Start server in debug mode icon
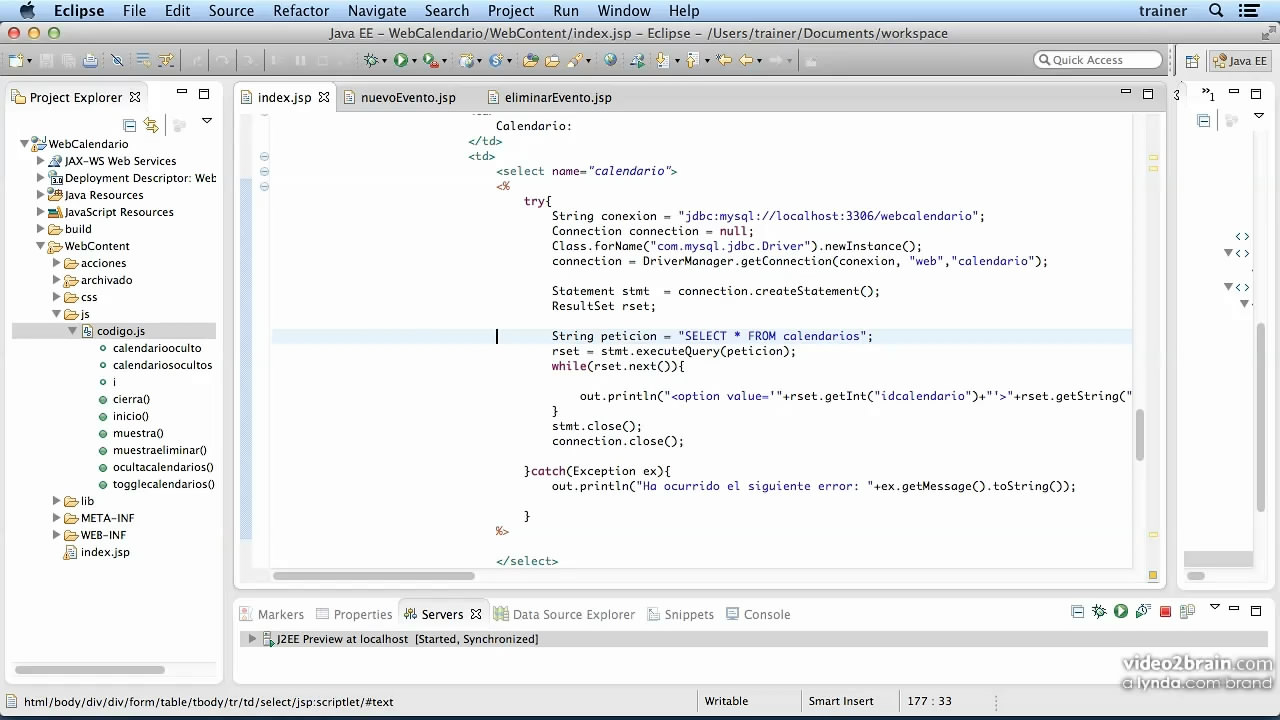The width and height of the screenshot is (1280, 720). (x=1099, y=611)
